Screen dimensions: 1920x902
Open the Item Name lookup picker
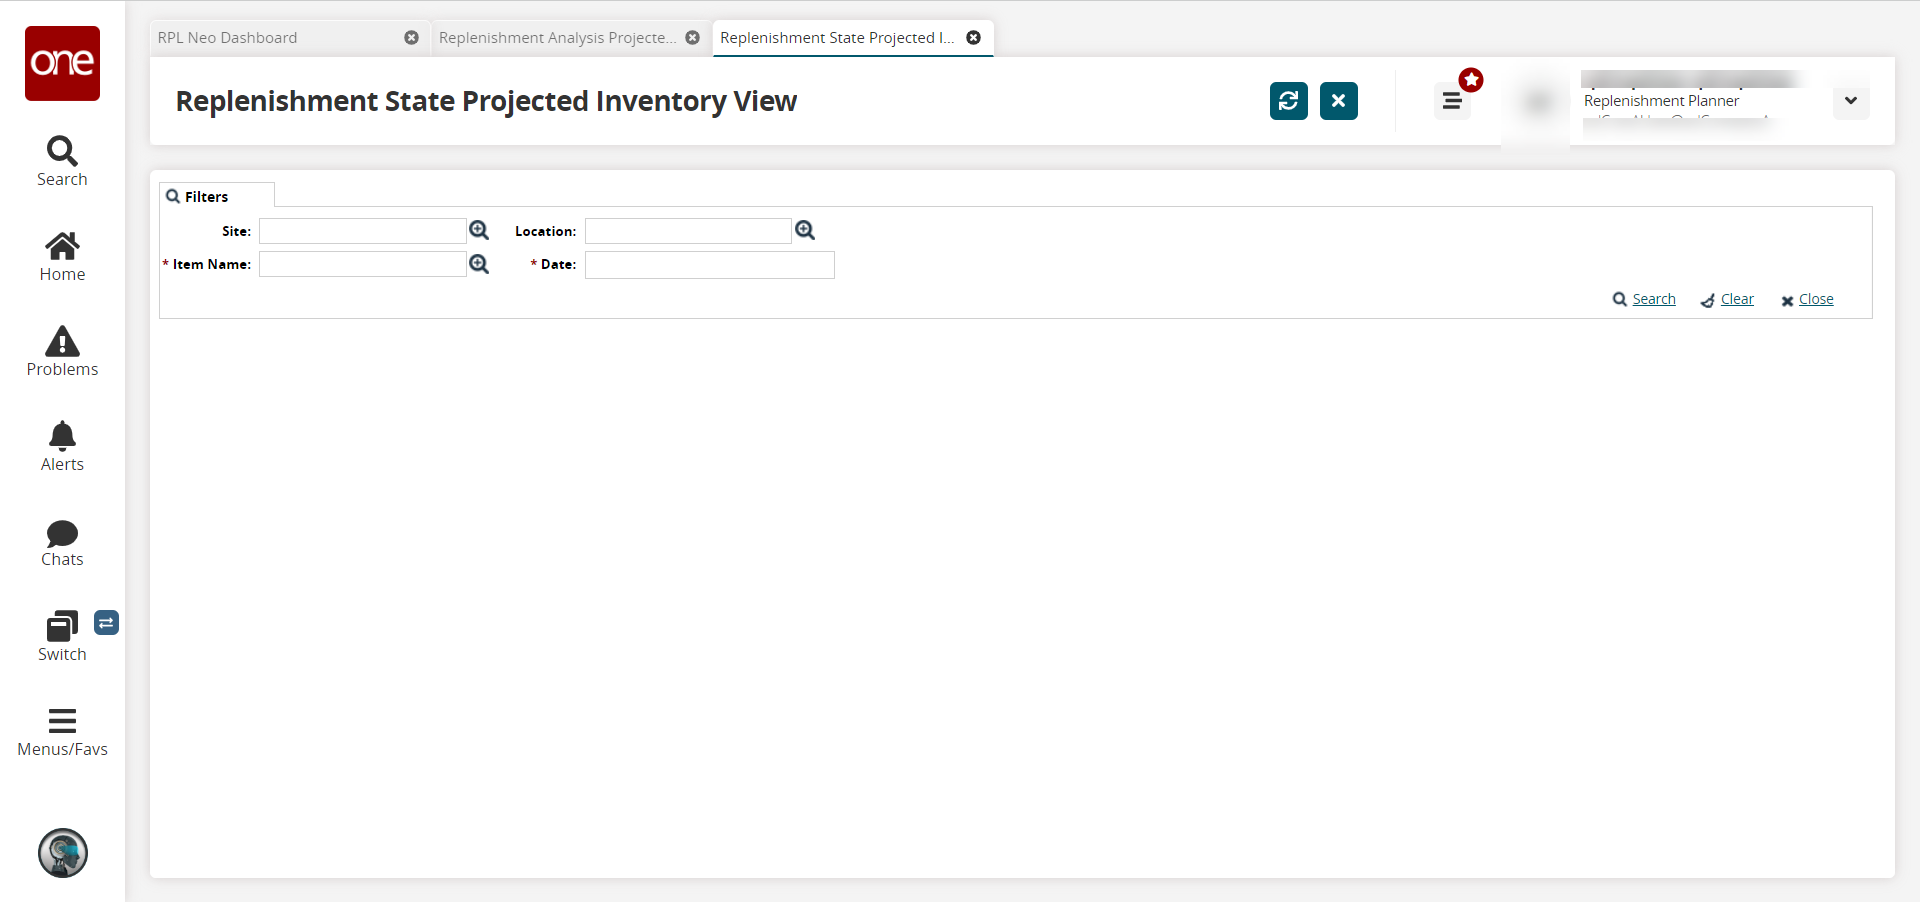click(479, 264)
